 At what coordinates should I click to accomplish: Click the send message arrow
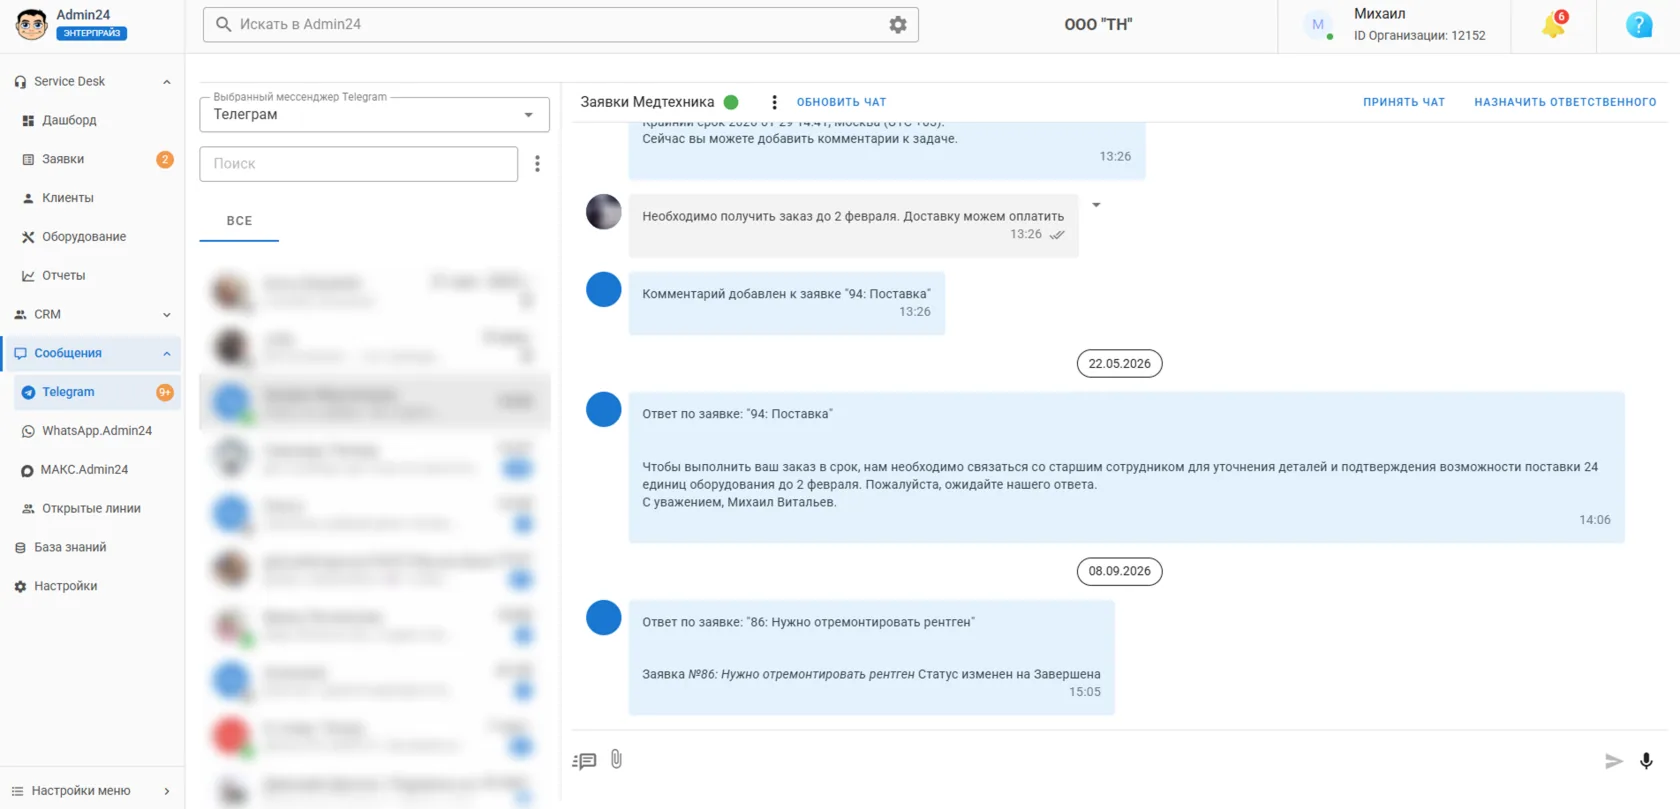[x=1613, y=761]
